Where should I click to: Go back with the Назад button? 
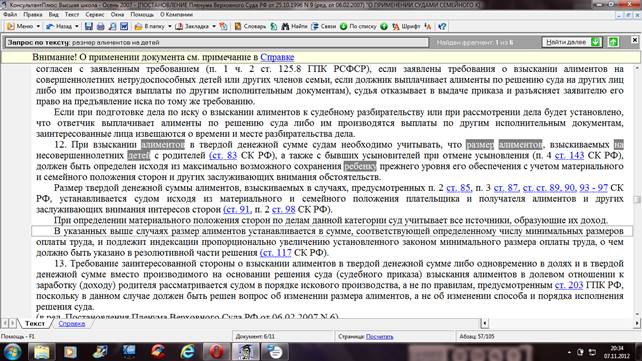point(59,26)
